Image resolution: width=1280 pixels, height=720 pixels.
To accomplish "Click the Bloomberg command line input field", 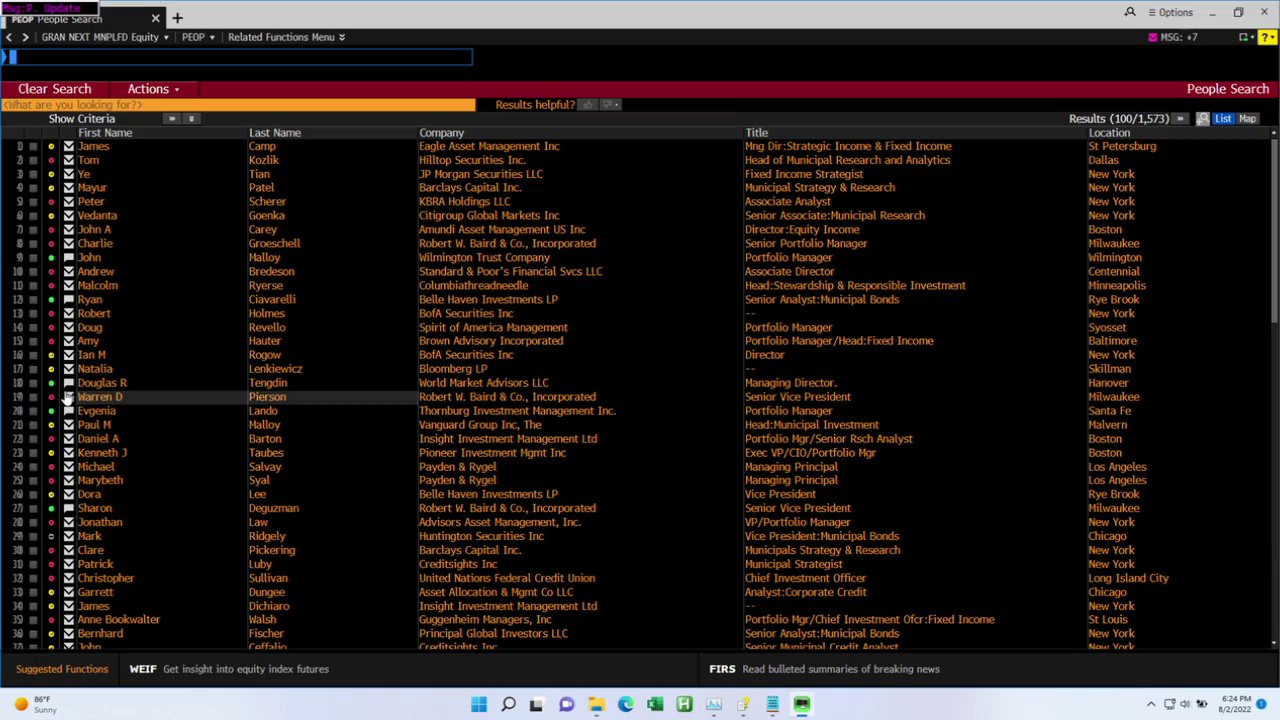I will (240, 57).
